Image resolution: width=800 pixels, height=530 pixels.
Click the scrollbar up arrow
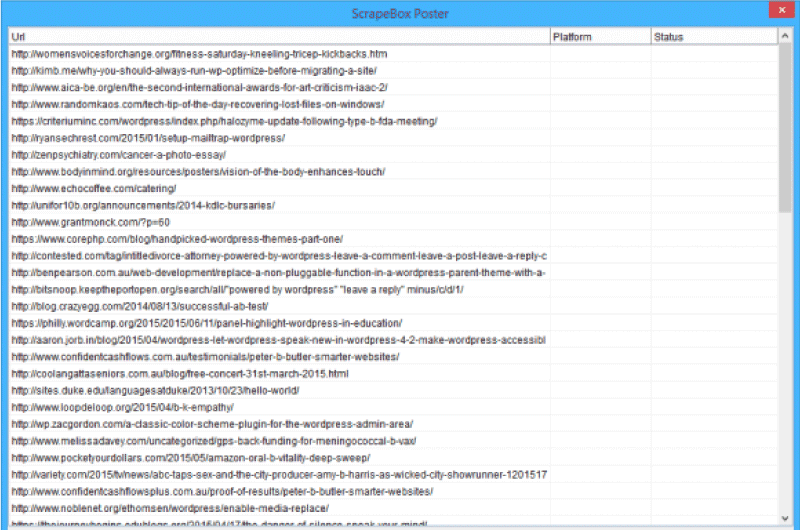coord(785,36)
